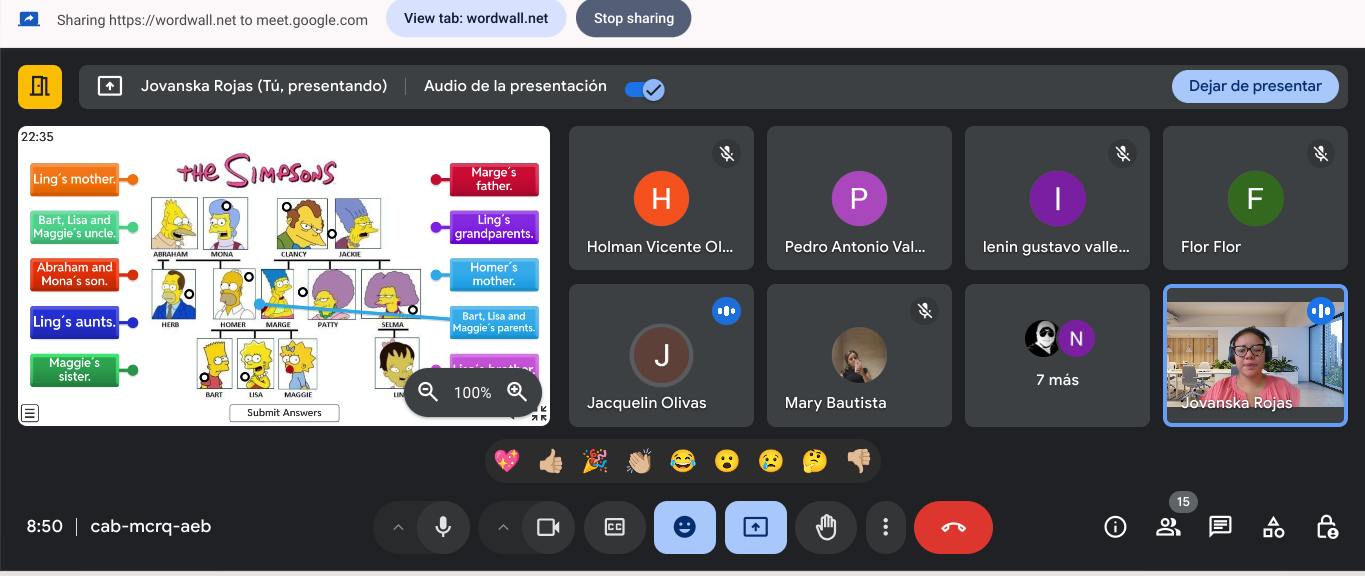Click Dejar de presentar button
The image size is (1365, 576).
click(1254, 86)
